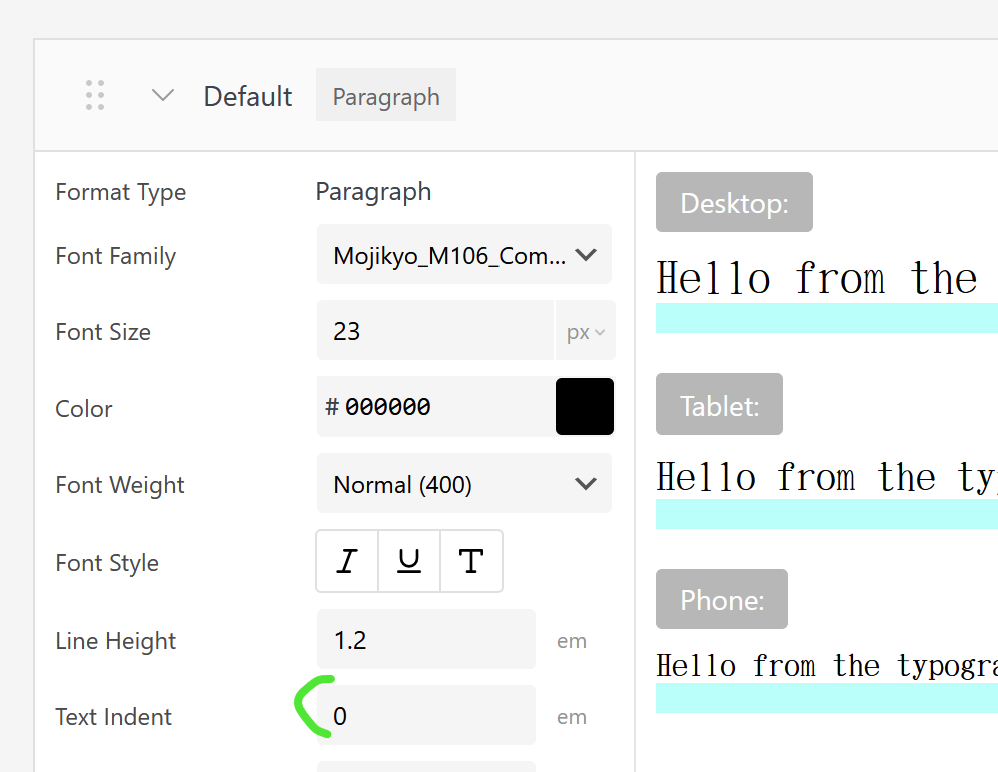This screenshot has height=772, width=998.
Task: Toggle italic styling for the paragraph
Action: [347, 561]
